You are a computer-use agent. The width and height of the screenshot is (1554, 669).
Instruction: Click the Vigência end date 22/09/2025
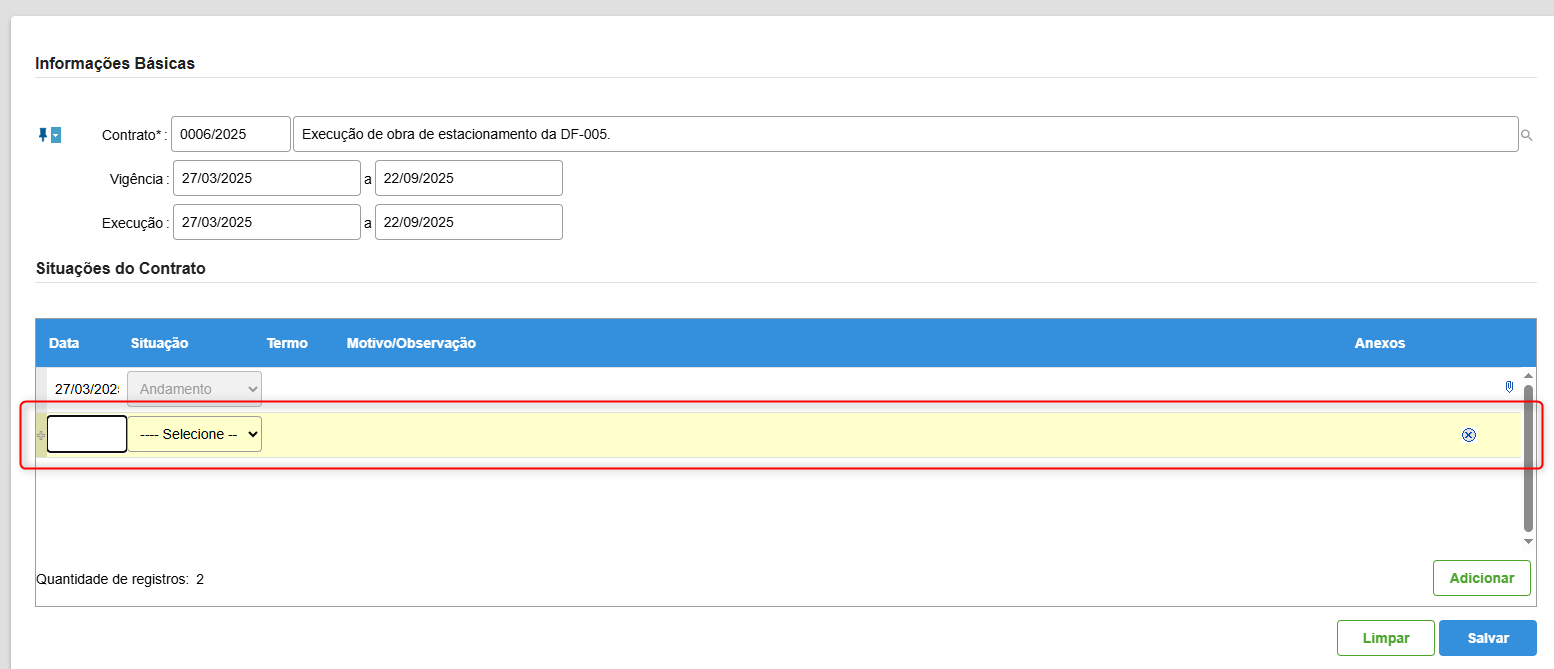pos(469,178)
